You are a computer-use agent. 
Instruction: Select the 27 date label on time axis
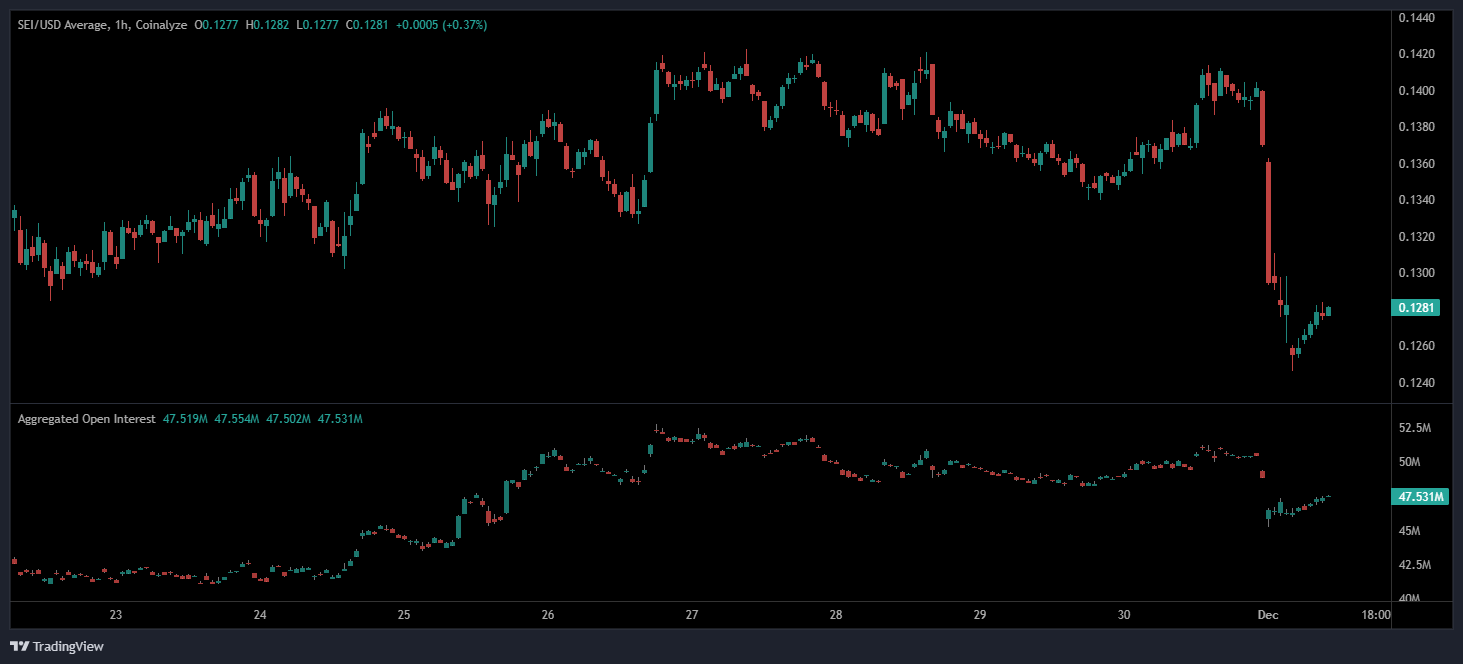point(691,615)
